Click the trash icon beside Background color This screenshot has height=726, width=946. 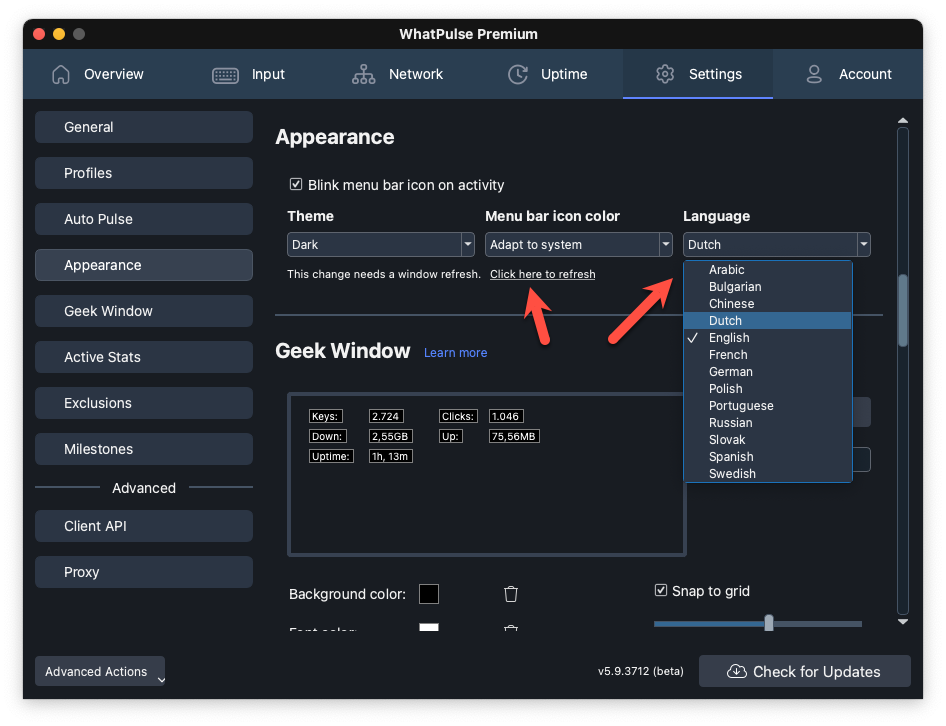click(x=510, y=593)
